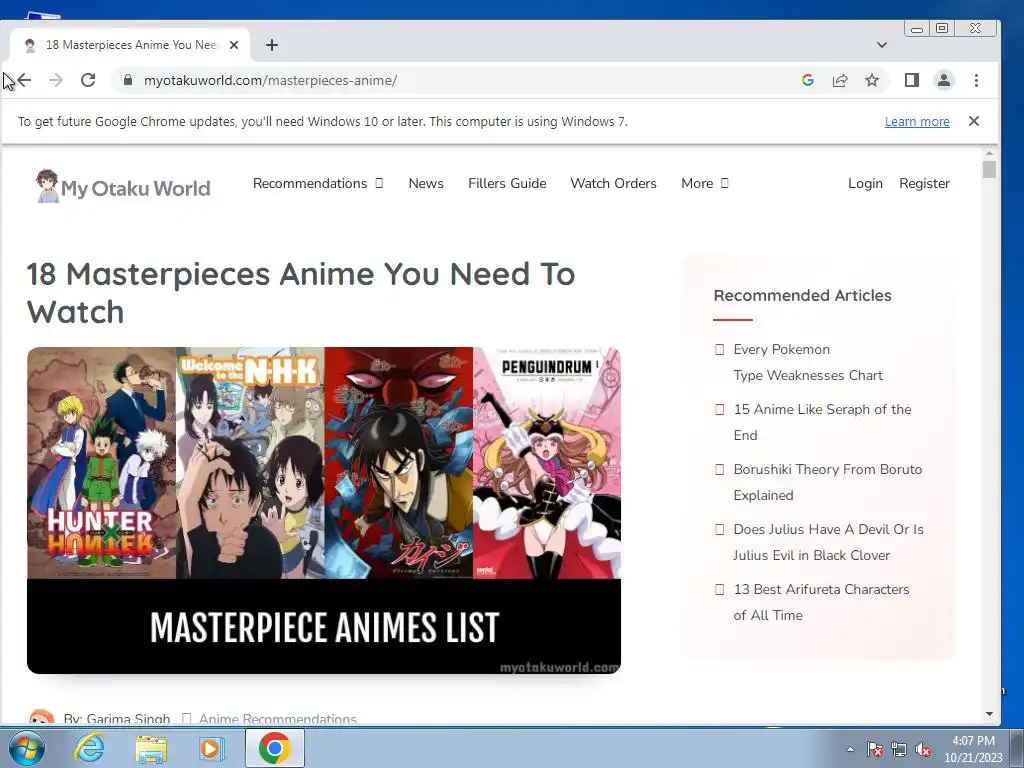Bookmark this page with the star icon
The width and height of the screenshot is (1024, 768).
872,80
